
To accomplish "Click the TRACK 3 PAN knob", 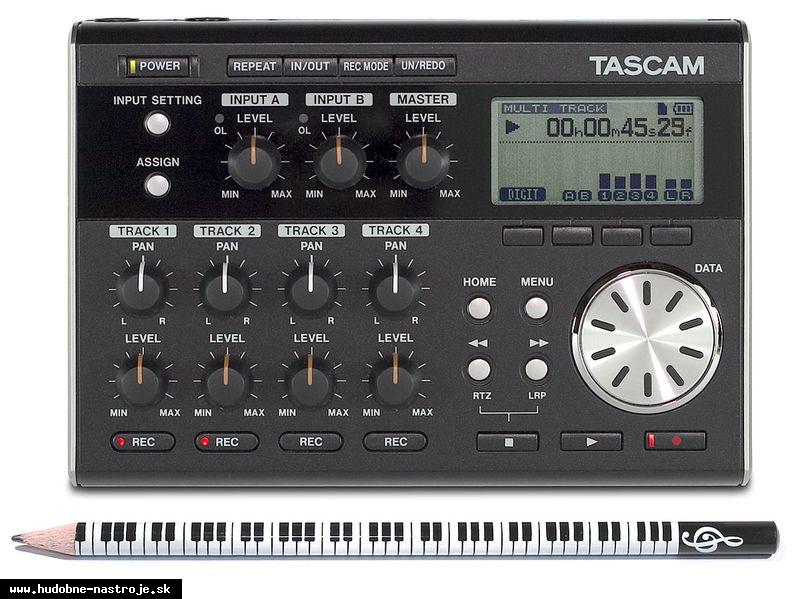I will coord(310,290).
